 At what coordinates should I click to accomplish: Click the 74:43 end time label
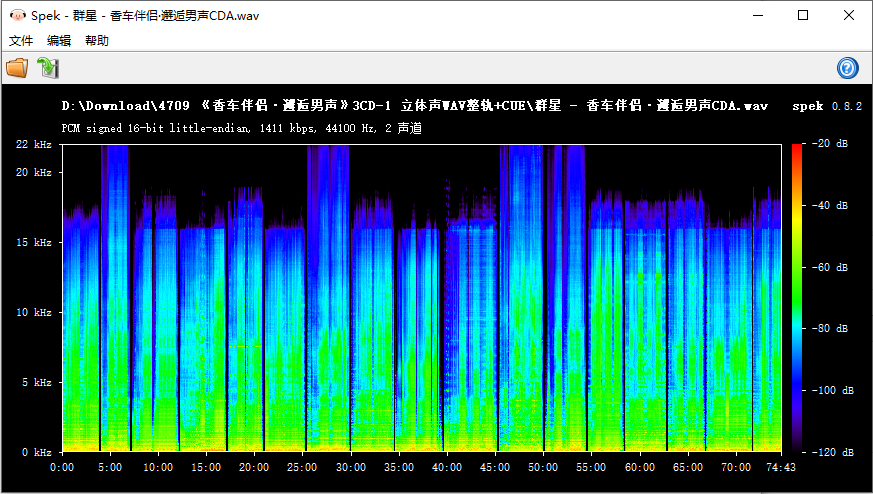[x=781, y=467]
